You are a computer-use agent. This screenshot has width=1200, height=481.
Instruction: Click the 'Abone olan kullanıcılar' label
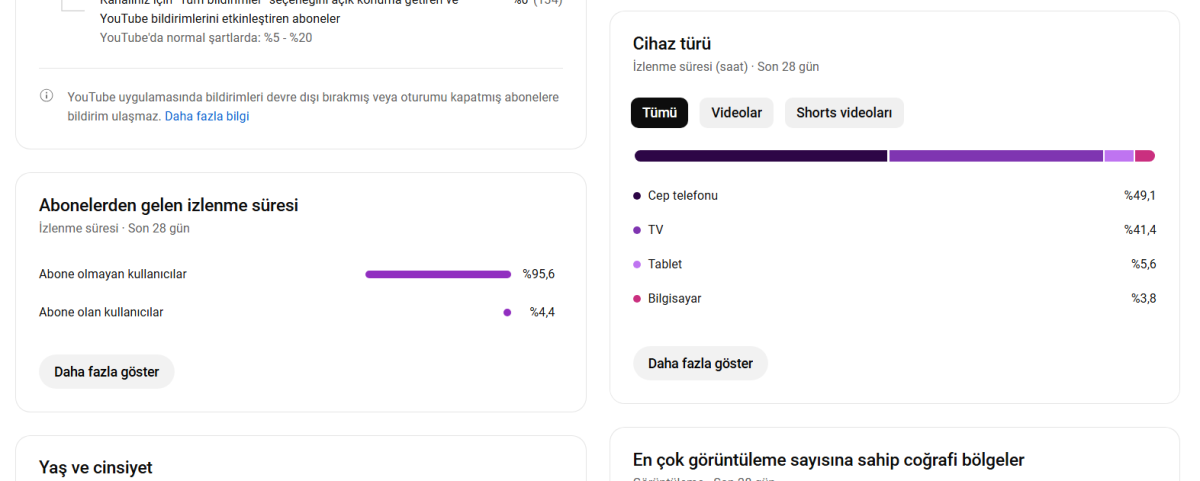[x=101, y=312]
